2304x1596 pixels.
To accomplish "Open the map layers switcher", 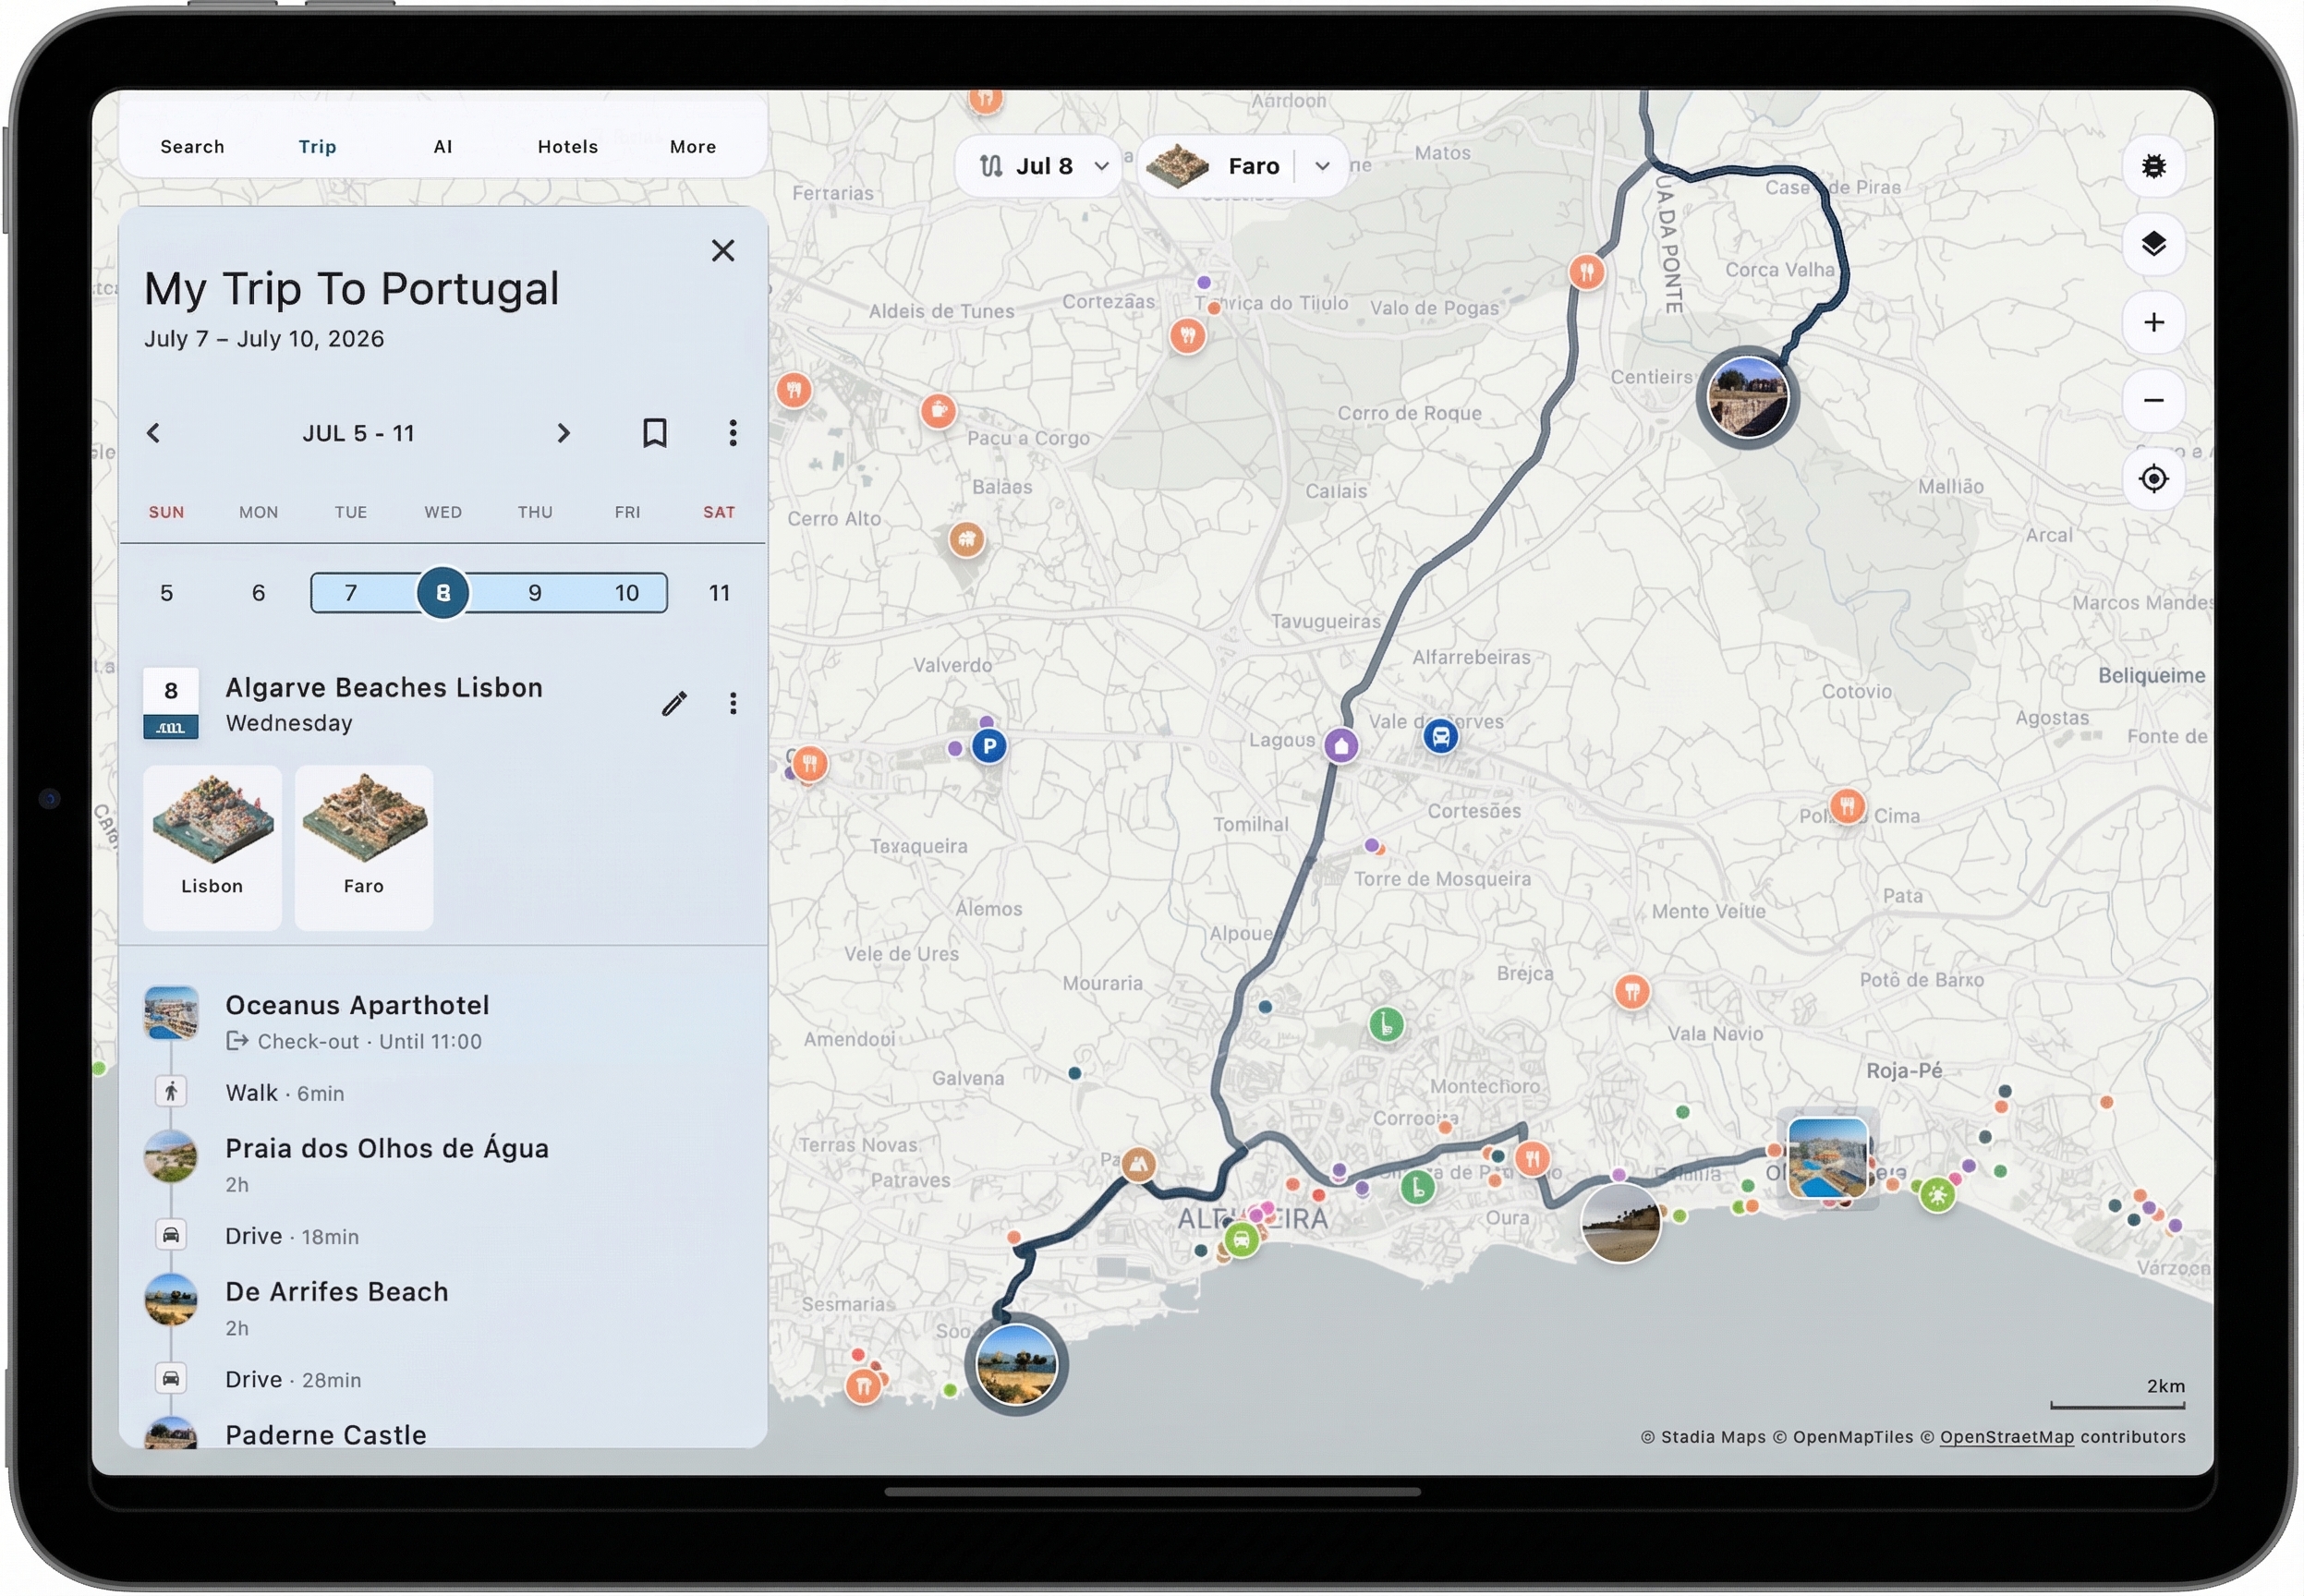I will coord(2154,243).
